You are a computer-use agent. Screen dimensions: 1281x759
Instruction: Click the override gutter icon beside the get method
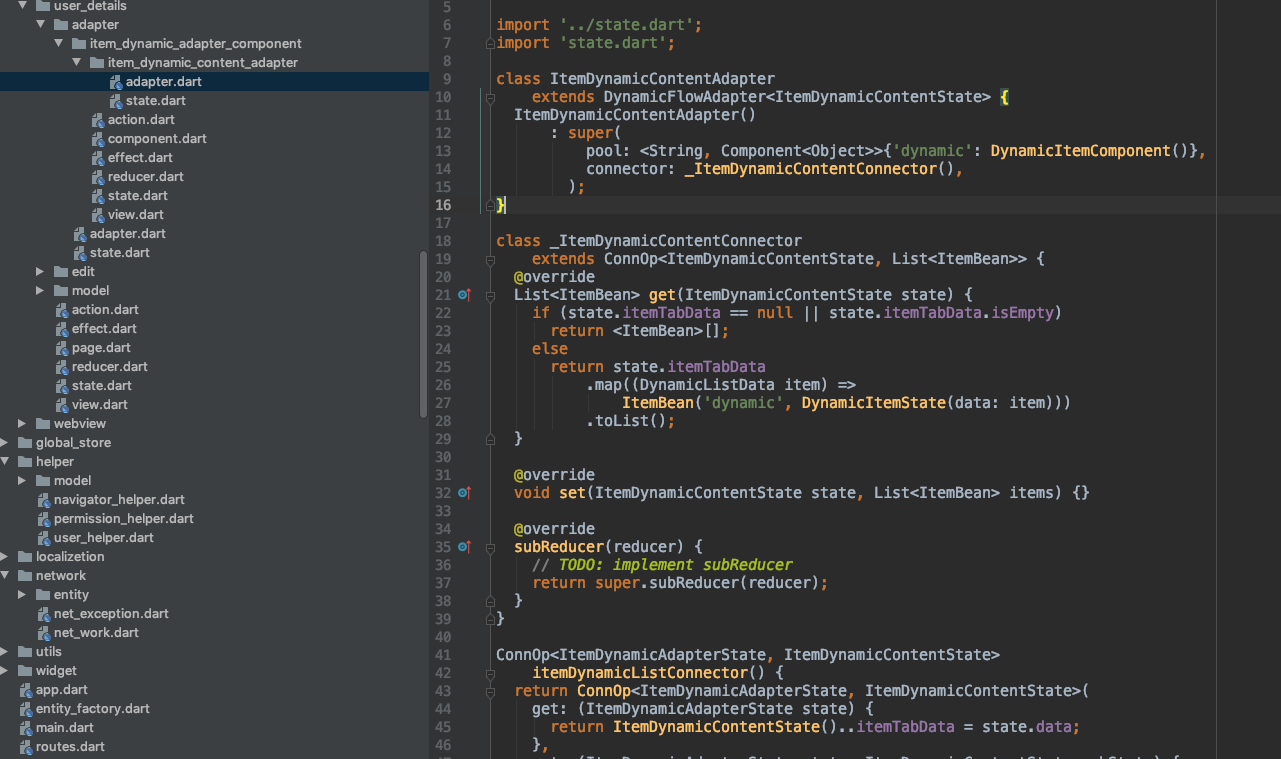pos(463,294)
